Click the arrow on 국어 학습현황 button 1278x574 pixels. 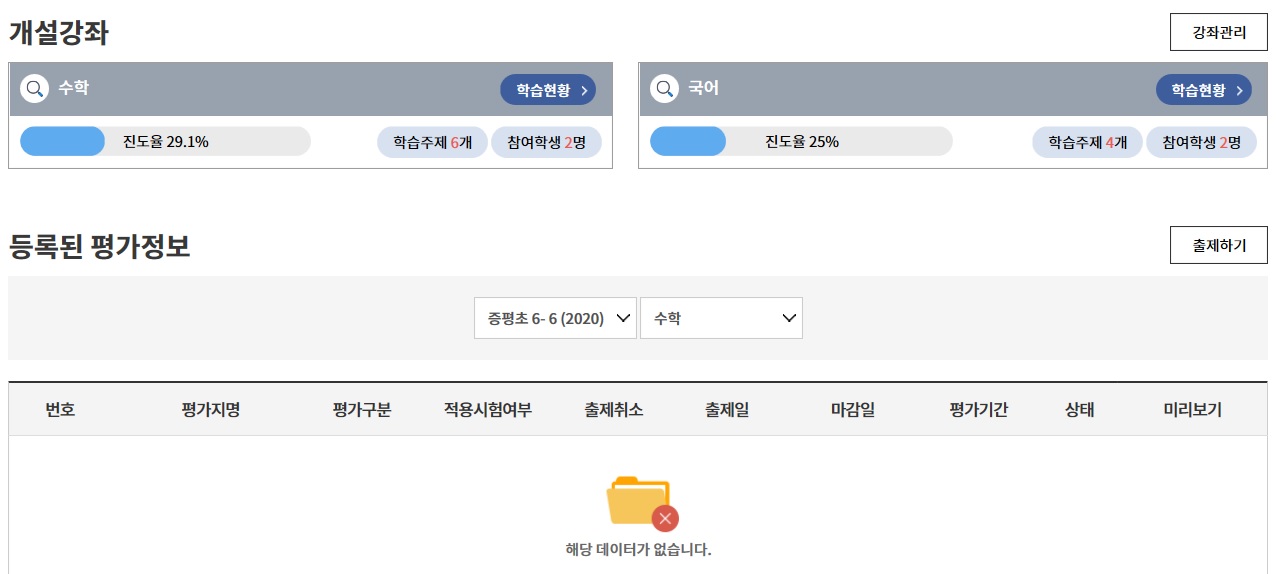coord(1240,90)
